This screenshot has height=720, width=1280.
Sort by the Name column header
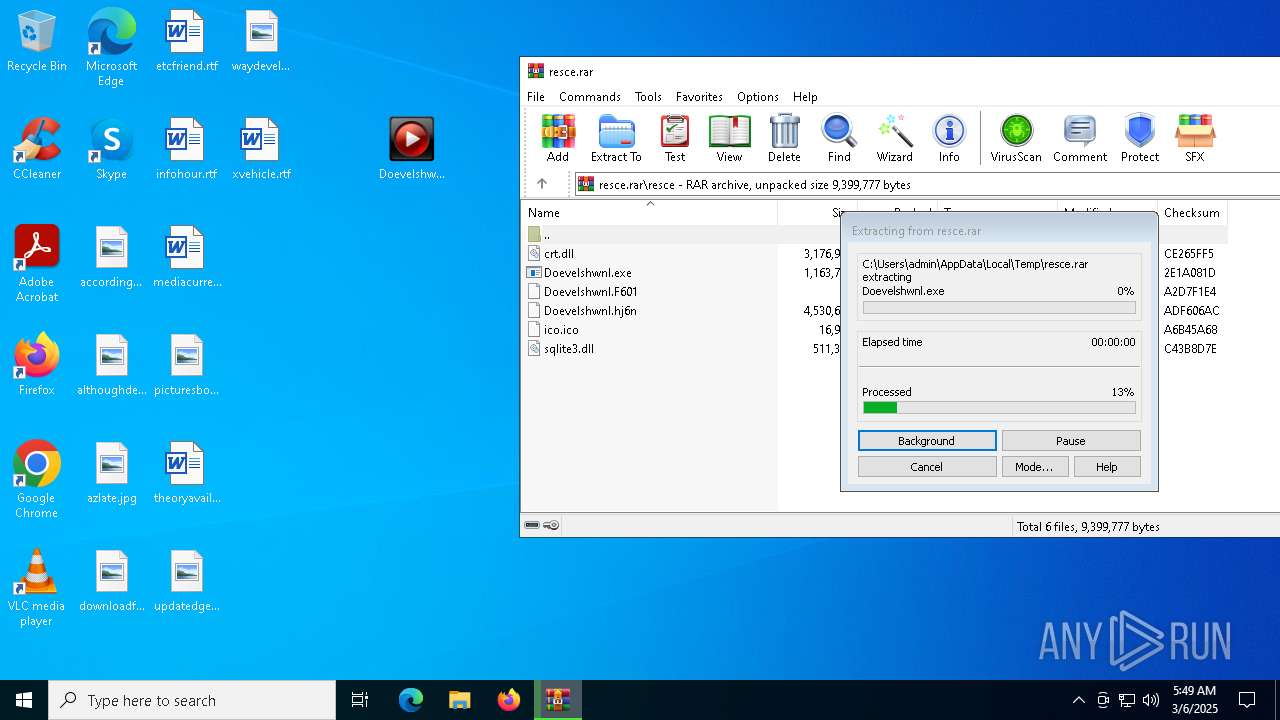click(649, 213)
